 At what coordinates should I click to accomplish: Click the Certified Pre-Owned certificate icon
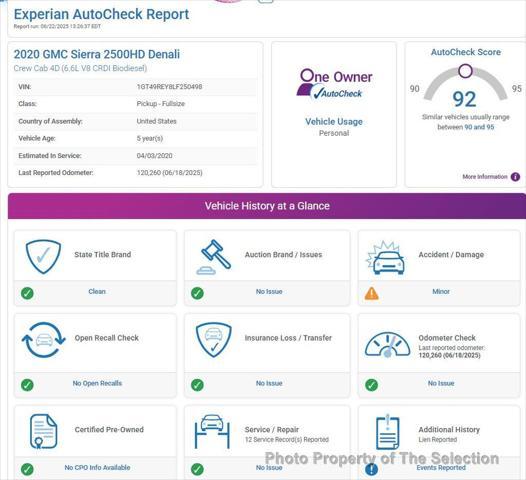(x=43, y=431)
